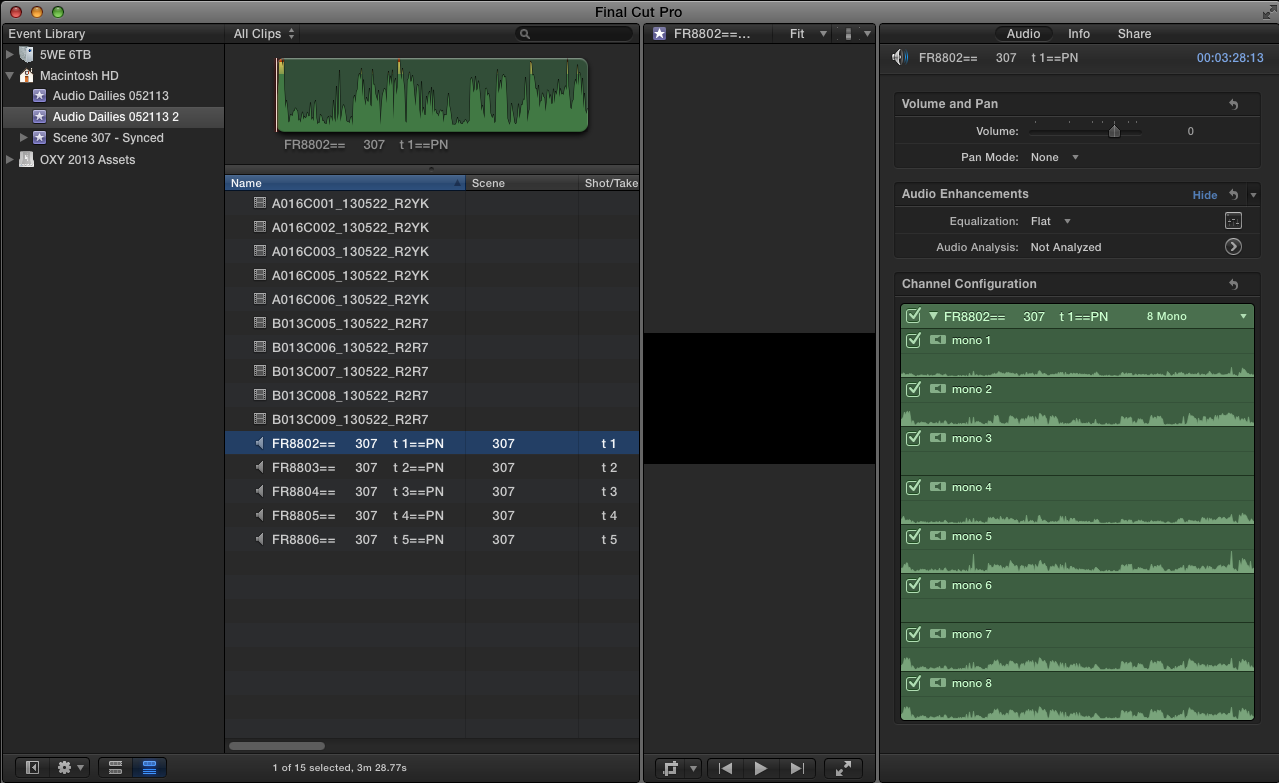Go to the previous edit in the viewer
Viewport: 1279px width, 783px height.
point(726,768)
